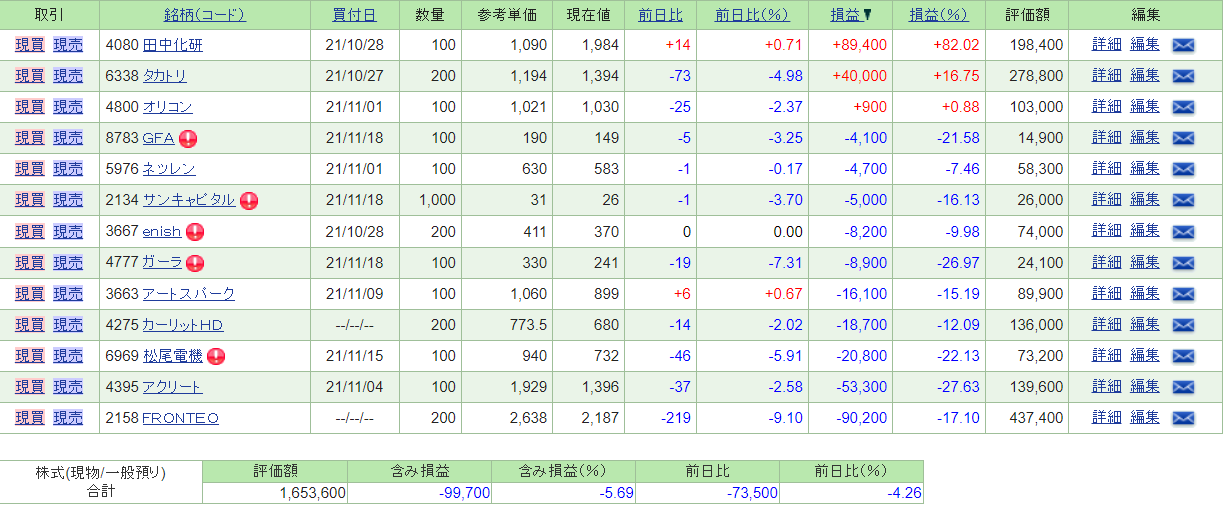Click 現売 for ネツレン row
Image resolution: width=1226 pixels, height=509 pixels.
click(x=68, y=169)
